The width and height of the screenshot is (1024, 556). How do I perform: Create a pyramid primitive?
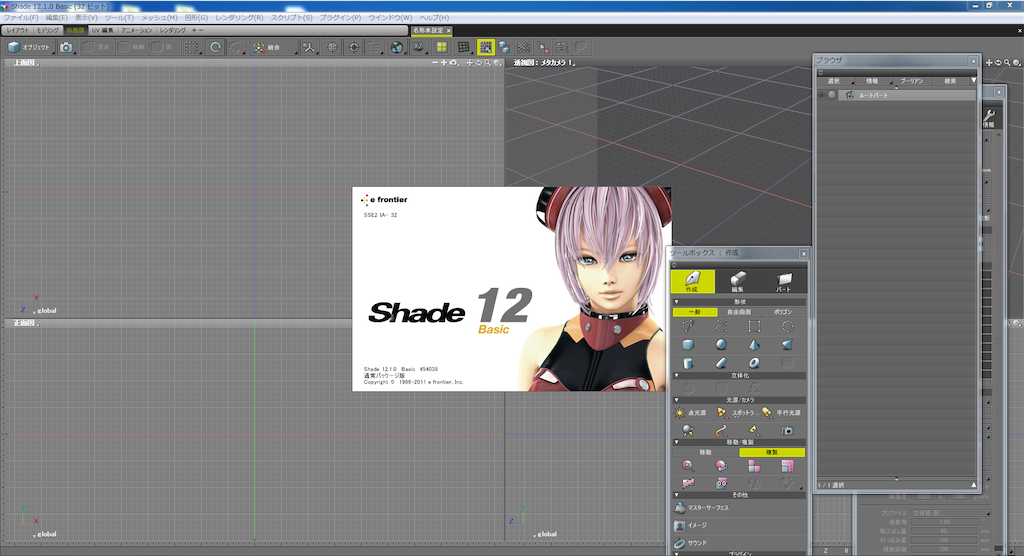[754, 344]
